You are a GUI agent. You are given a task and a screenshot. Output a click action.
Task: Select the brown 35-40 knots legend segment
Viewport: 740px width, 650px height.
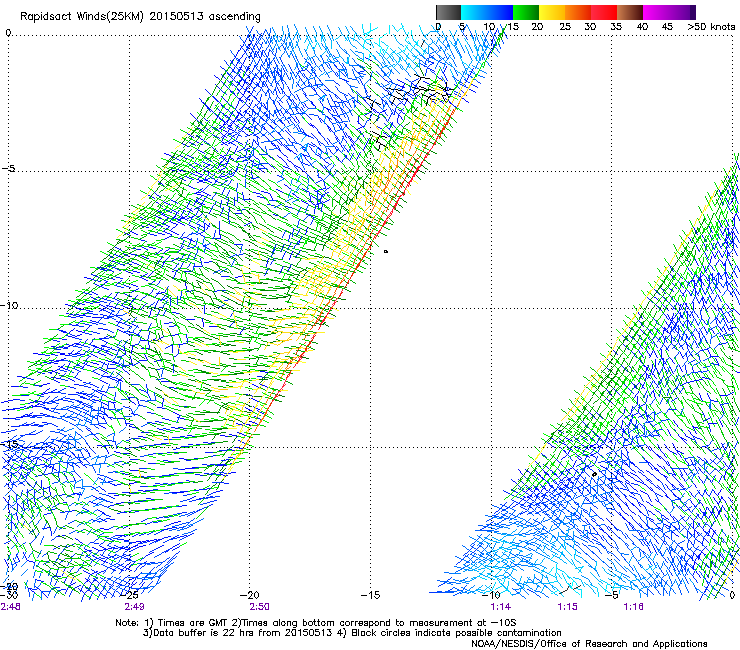pyautogui.click(x=630, y=12)
